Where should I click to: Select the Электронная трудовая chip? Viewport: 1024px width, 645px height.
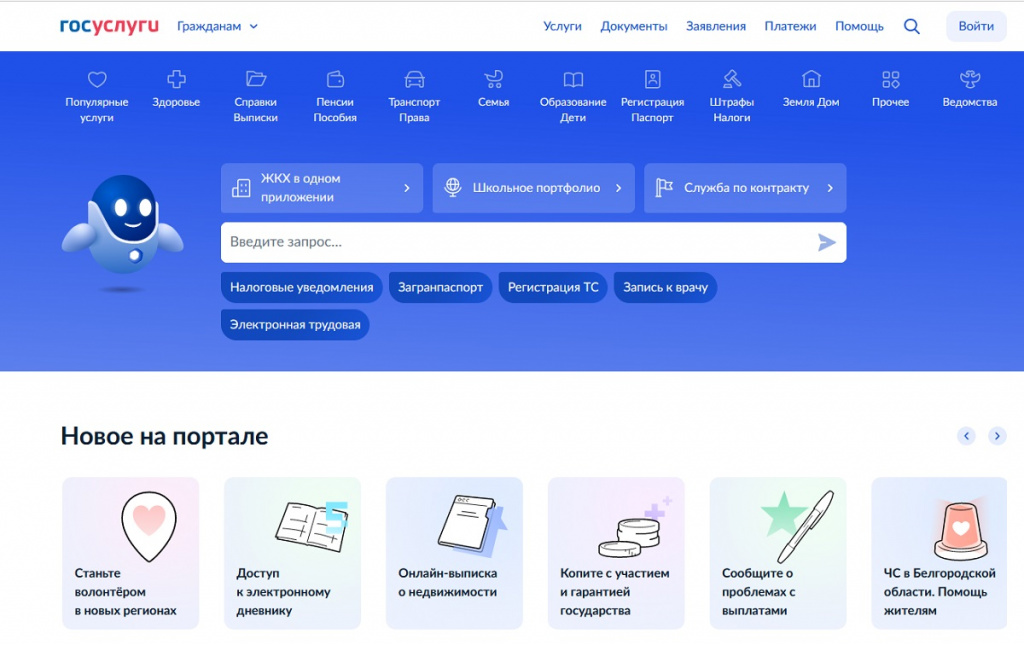(295, 324)
